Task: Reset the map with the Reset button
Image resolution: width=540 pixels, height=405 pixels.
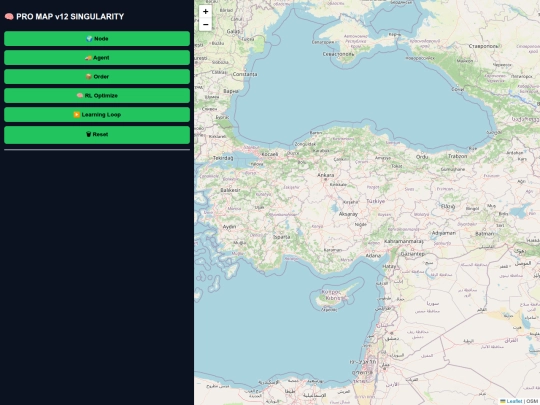Action: pyautogui.click(x=97, y=134)
